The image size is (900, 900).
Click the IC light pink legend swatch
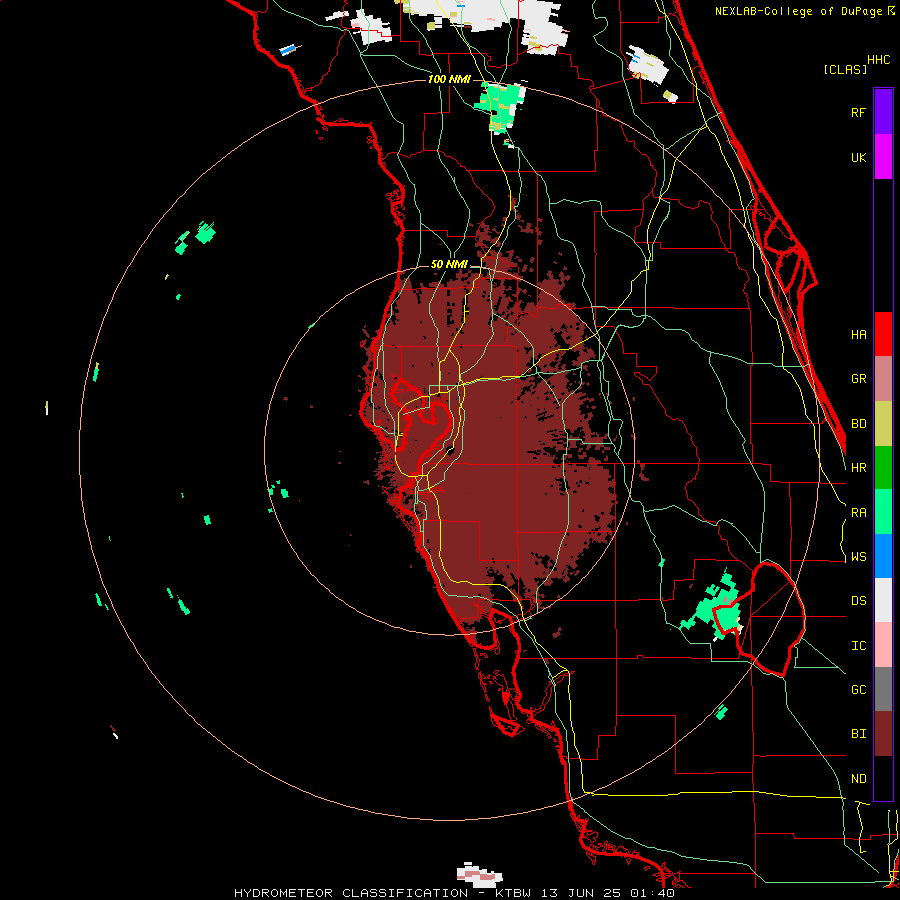883,645
